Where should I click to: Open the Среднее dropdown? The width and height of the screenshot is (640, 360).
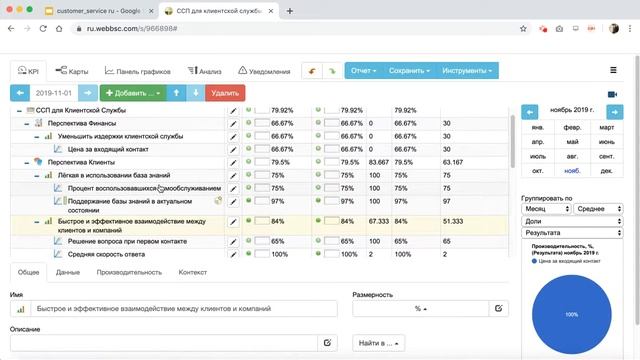click(x=598, y=209)
